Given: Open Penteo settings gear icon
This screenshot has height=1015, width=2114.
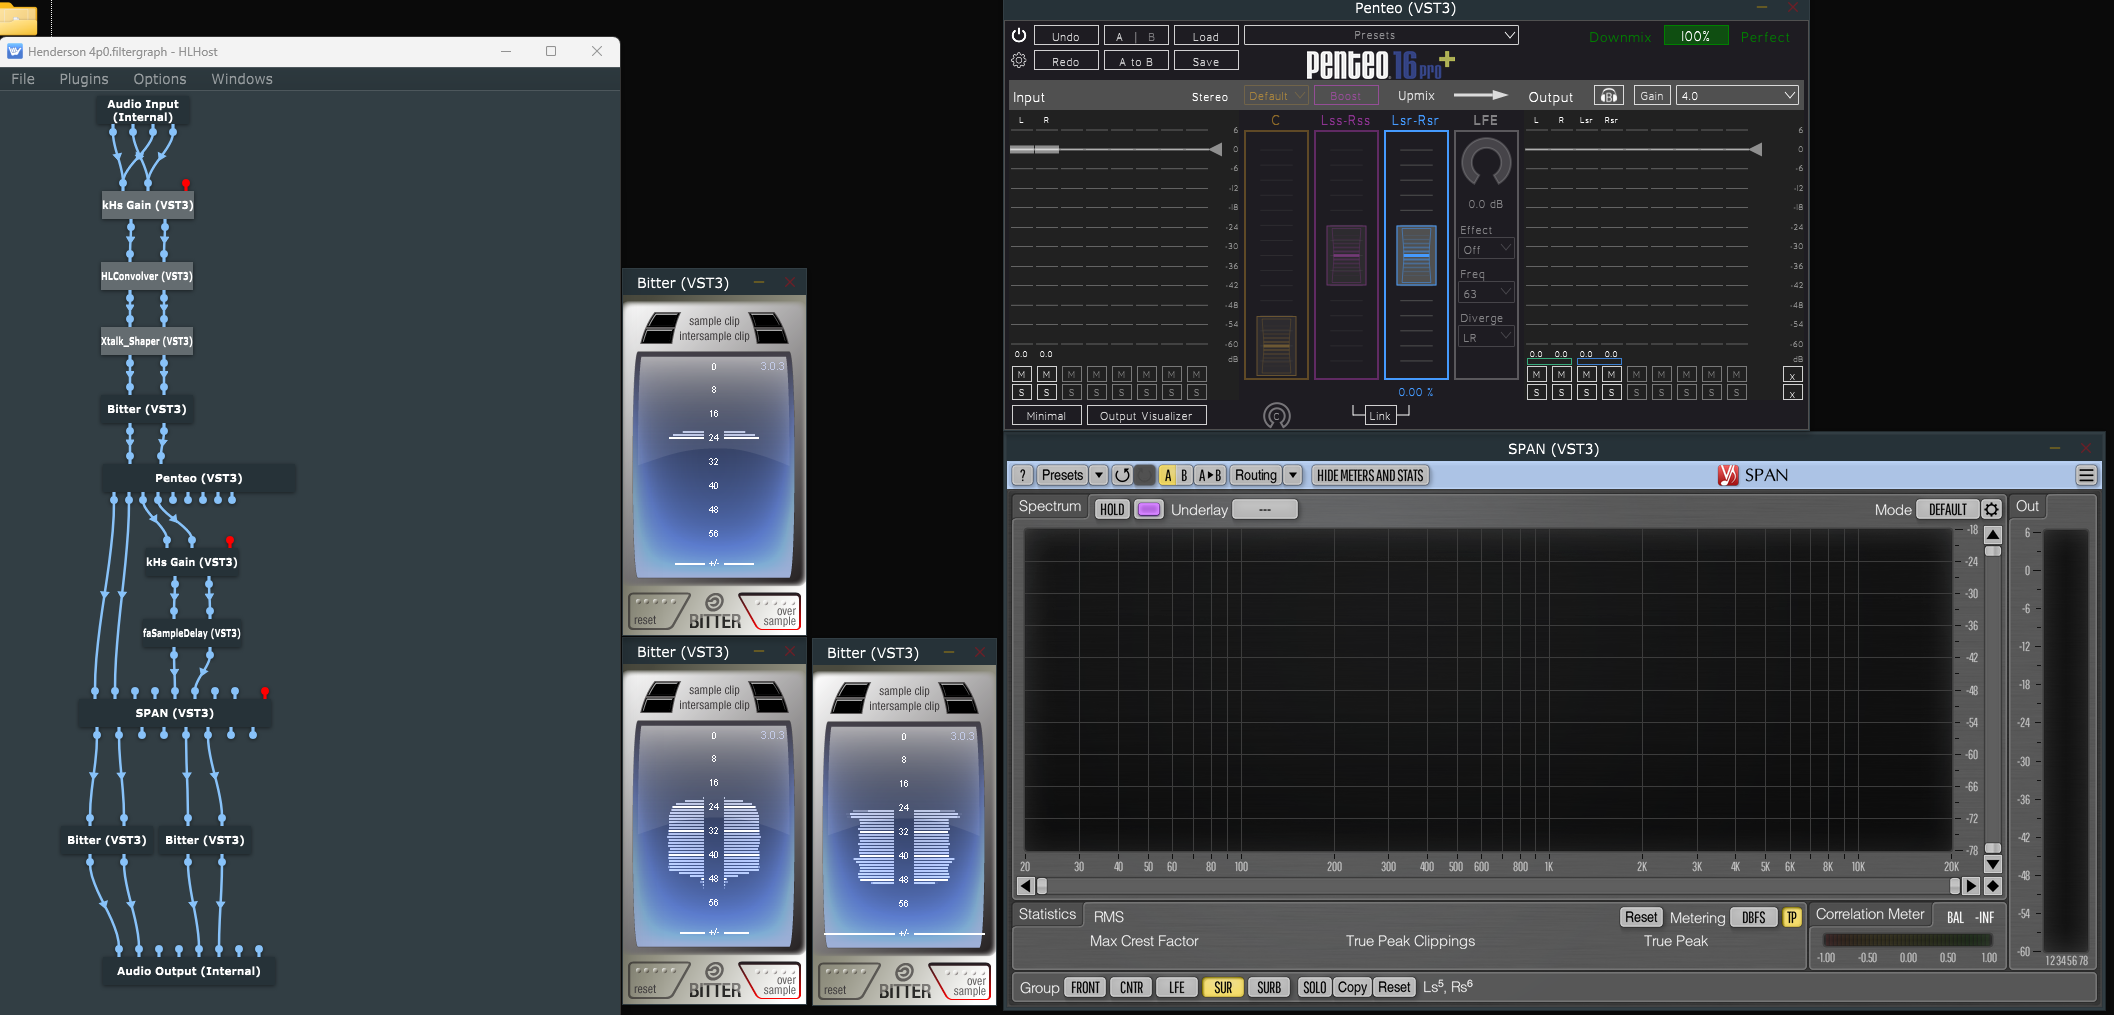Looking at the screenshot, I should point(1018,61).
